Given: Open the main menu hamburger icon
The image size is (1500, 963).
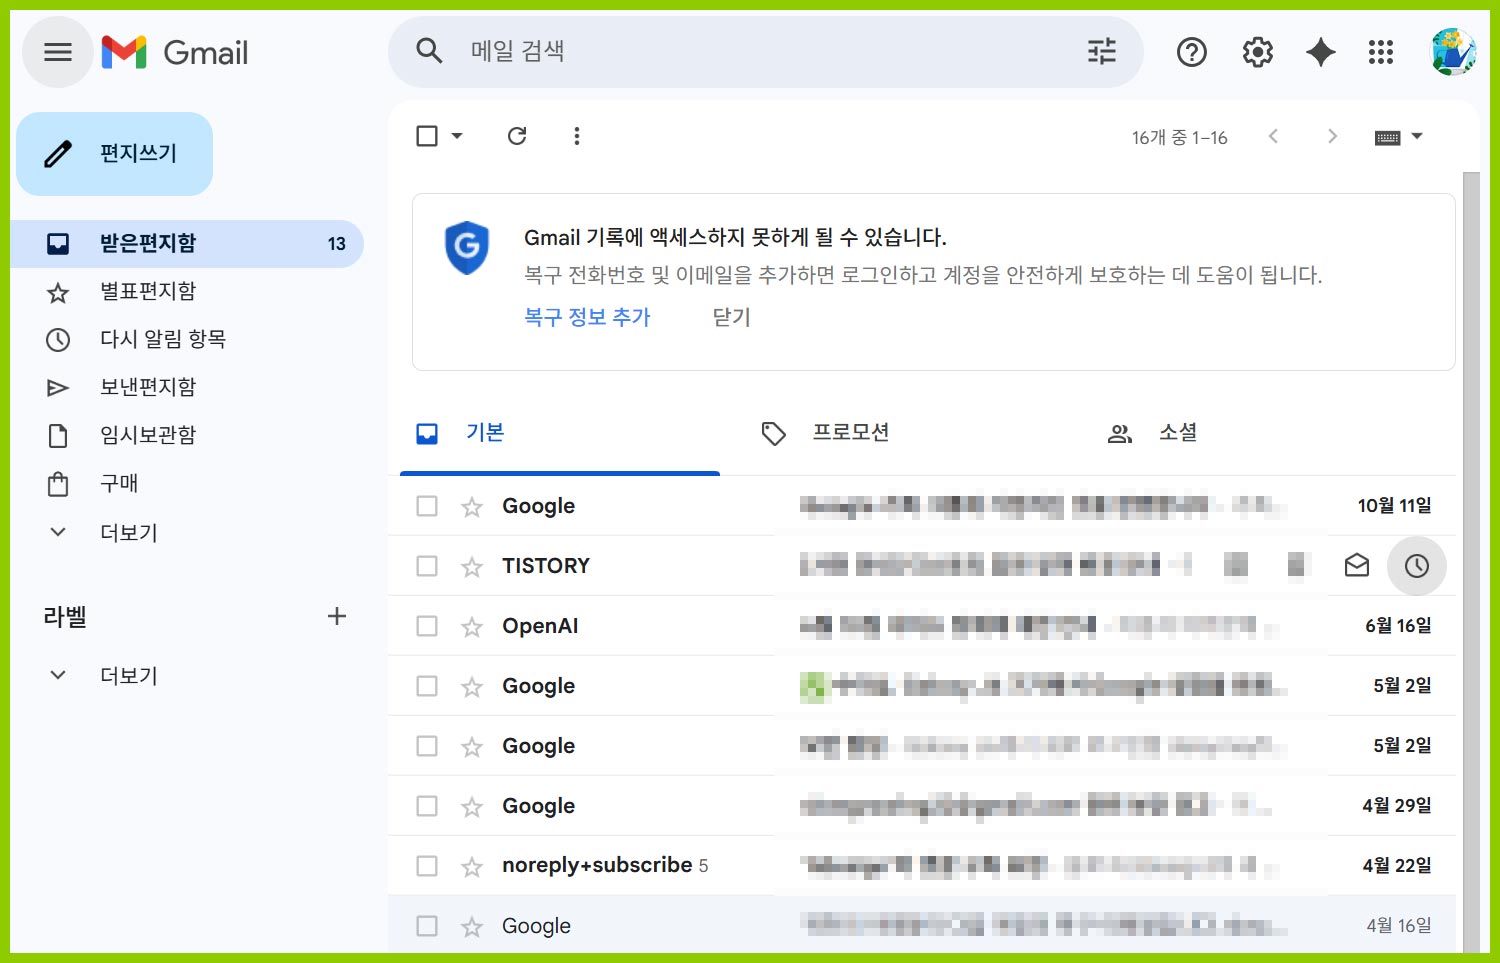Looking at the screenshot, I should 58,52.
